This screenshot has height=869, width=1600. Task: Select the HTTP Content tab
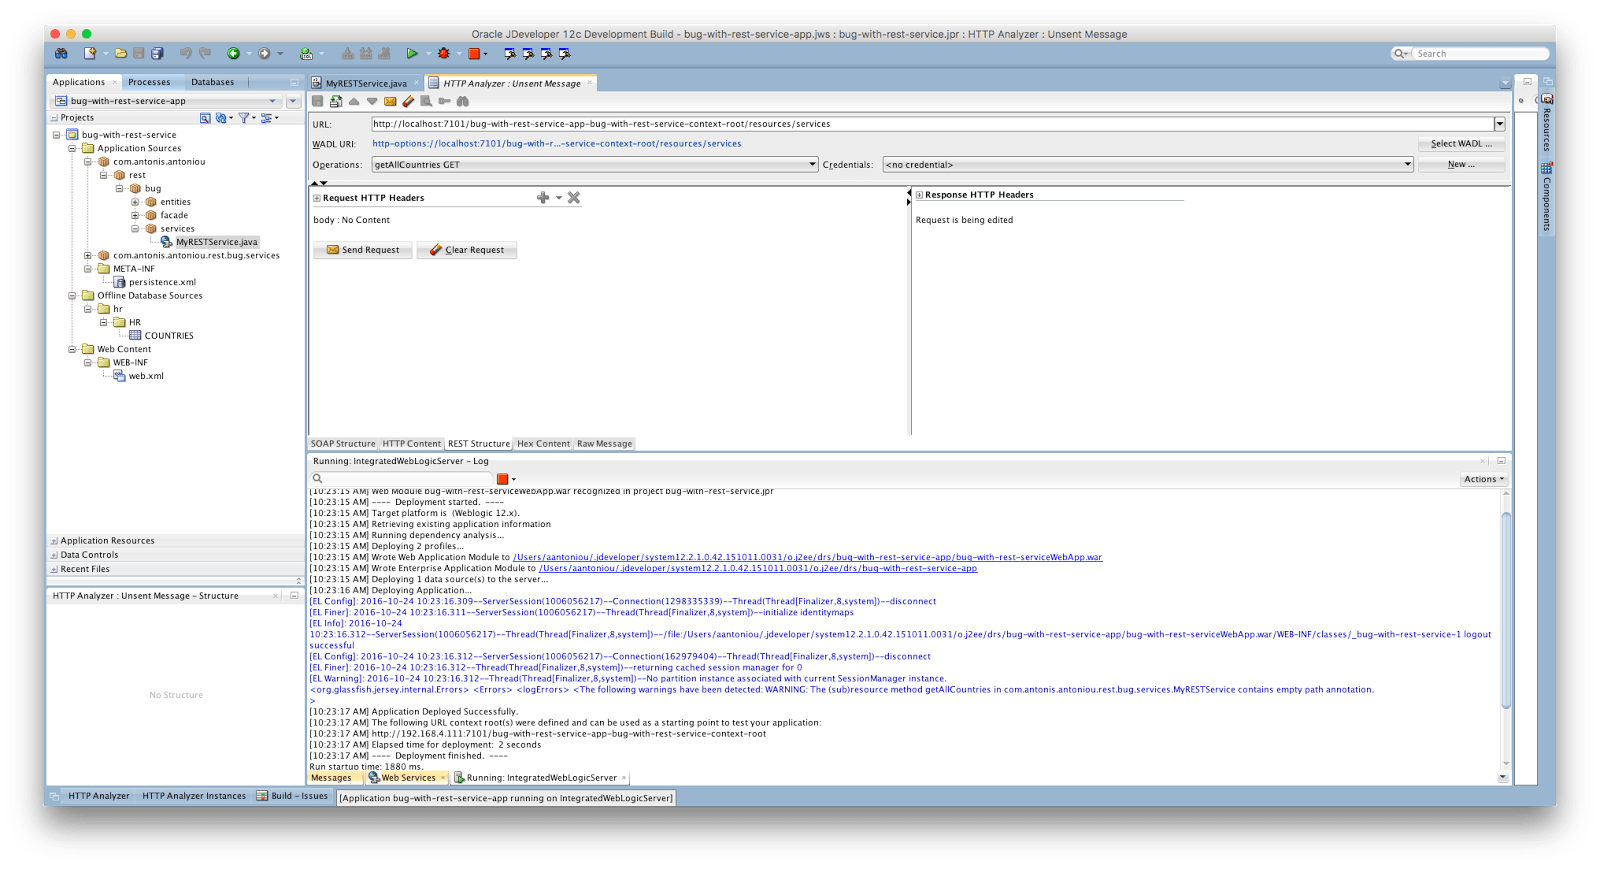[x=411, y=444]
